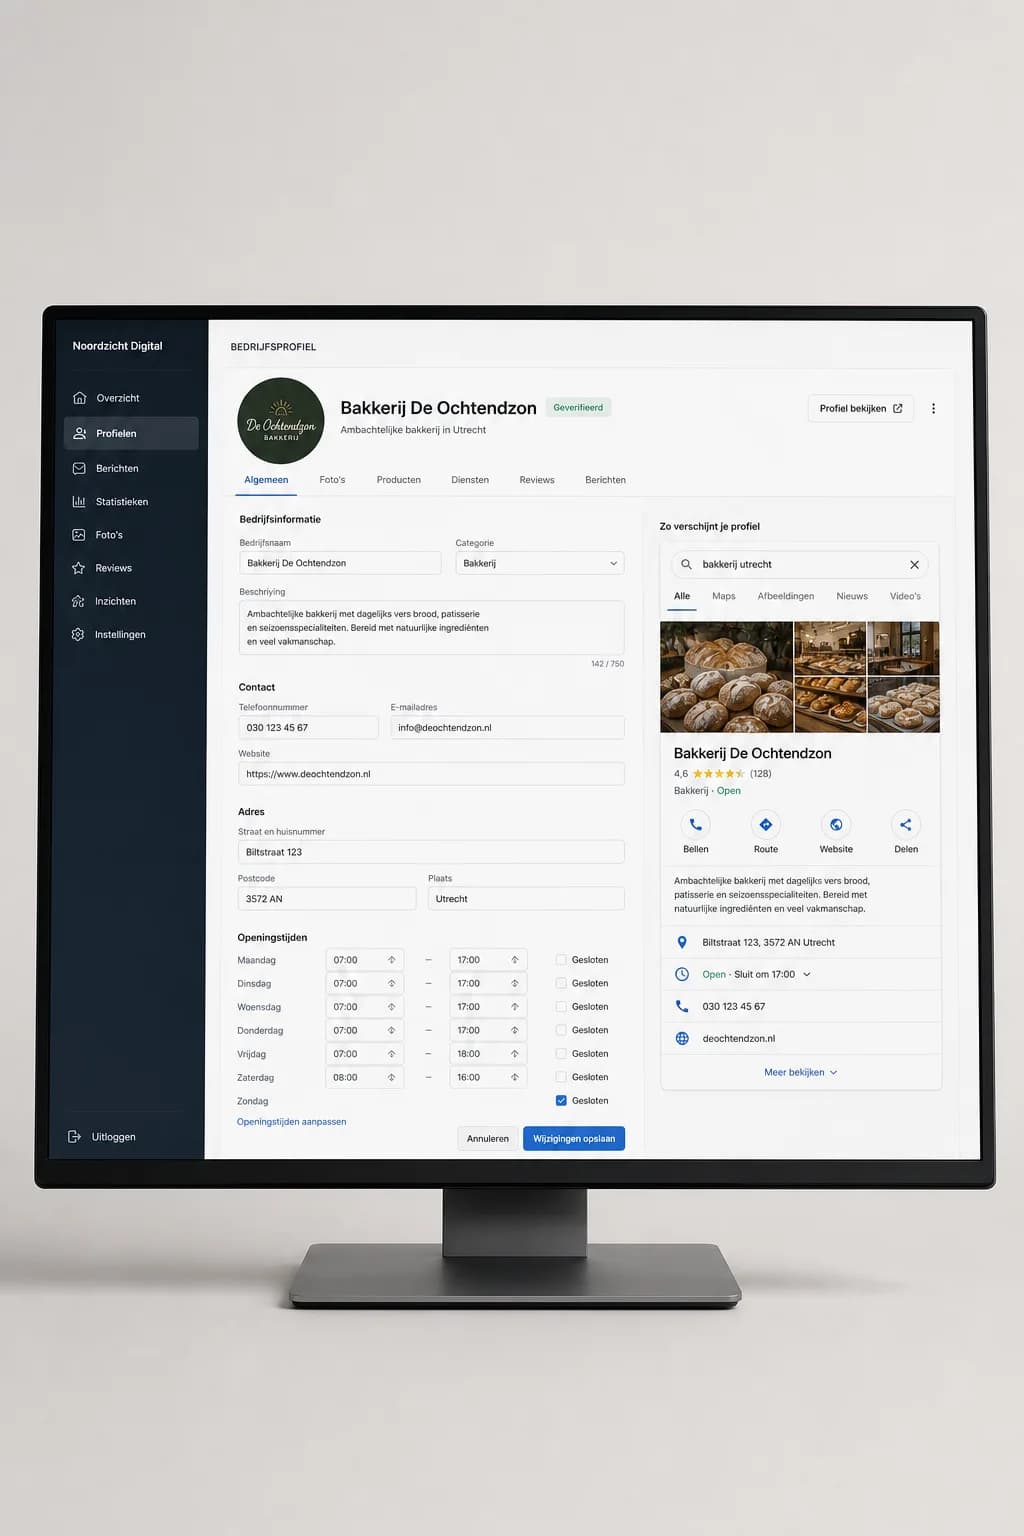Viewport: 1024px width, 1536px height.
Task: Click Openingstijden aanpassen link
Action: [291, 1122]
